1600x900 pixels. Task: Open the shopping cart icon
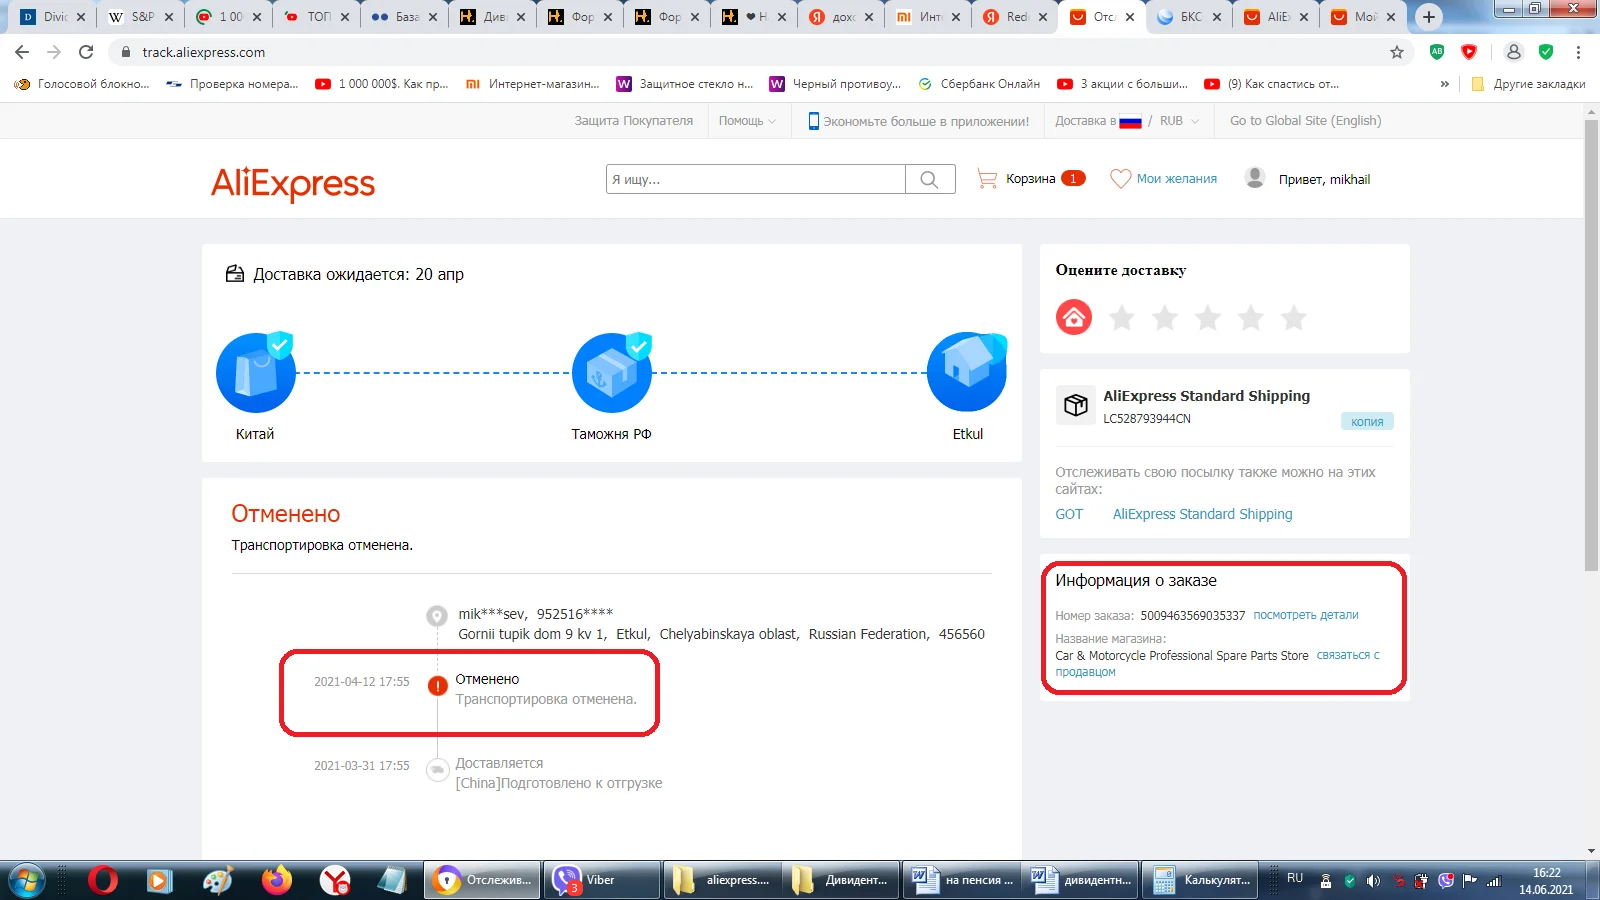[987, 179]
